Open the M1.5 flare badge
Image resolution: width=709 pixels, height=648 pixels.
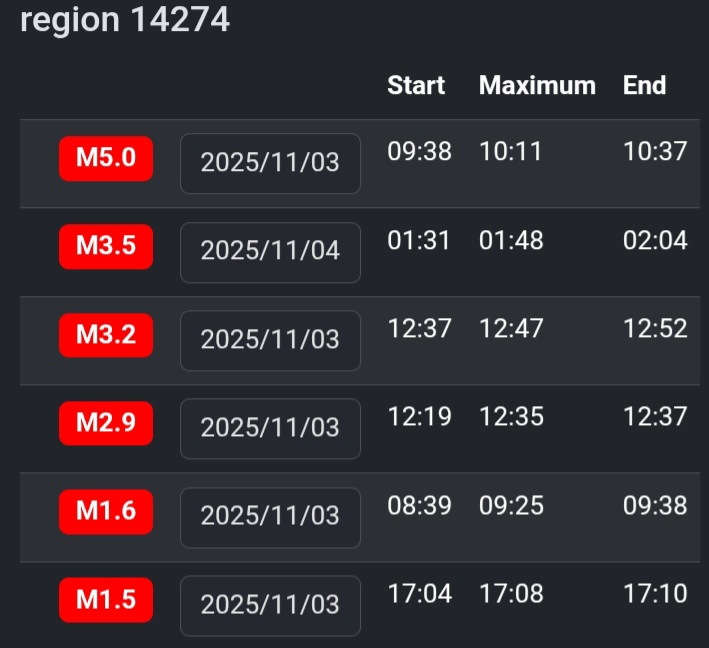tap(106, 600)
